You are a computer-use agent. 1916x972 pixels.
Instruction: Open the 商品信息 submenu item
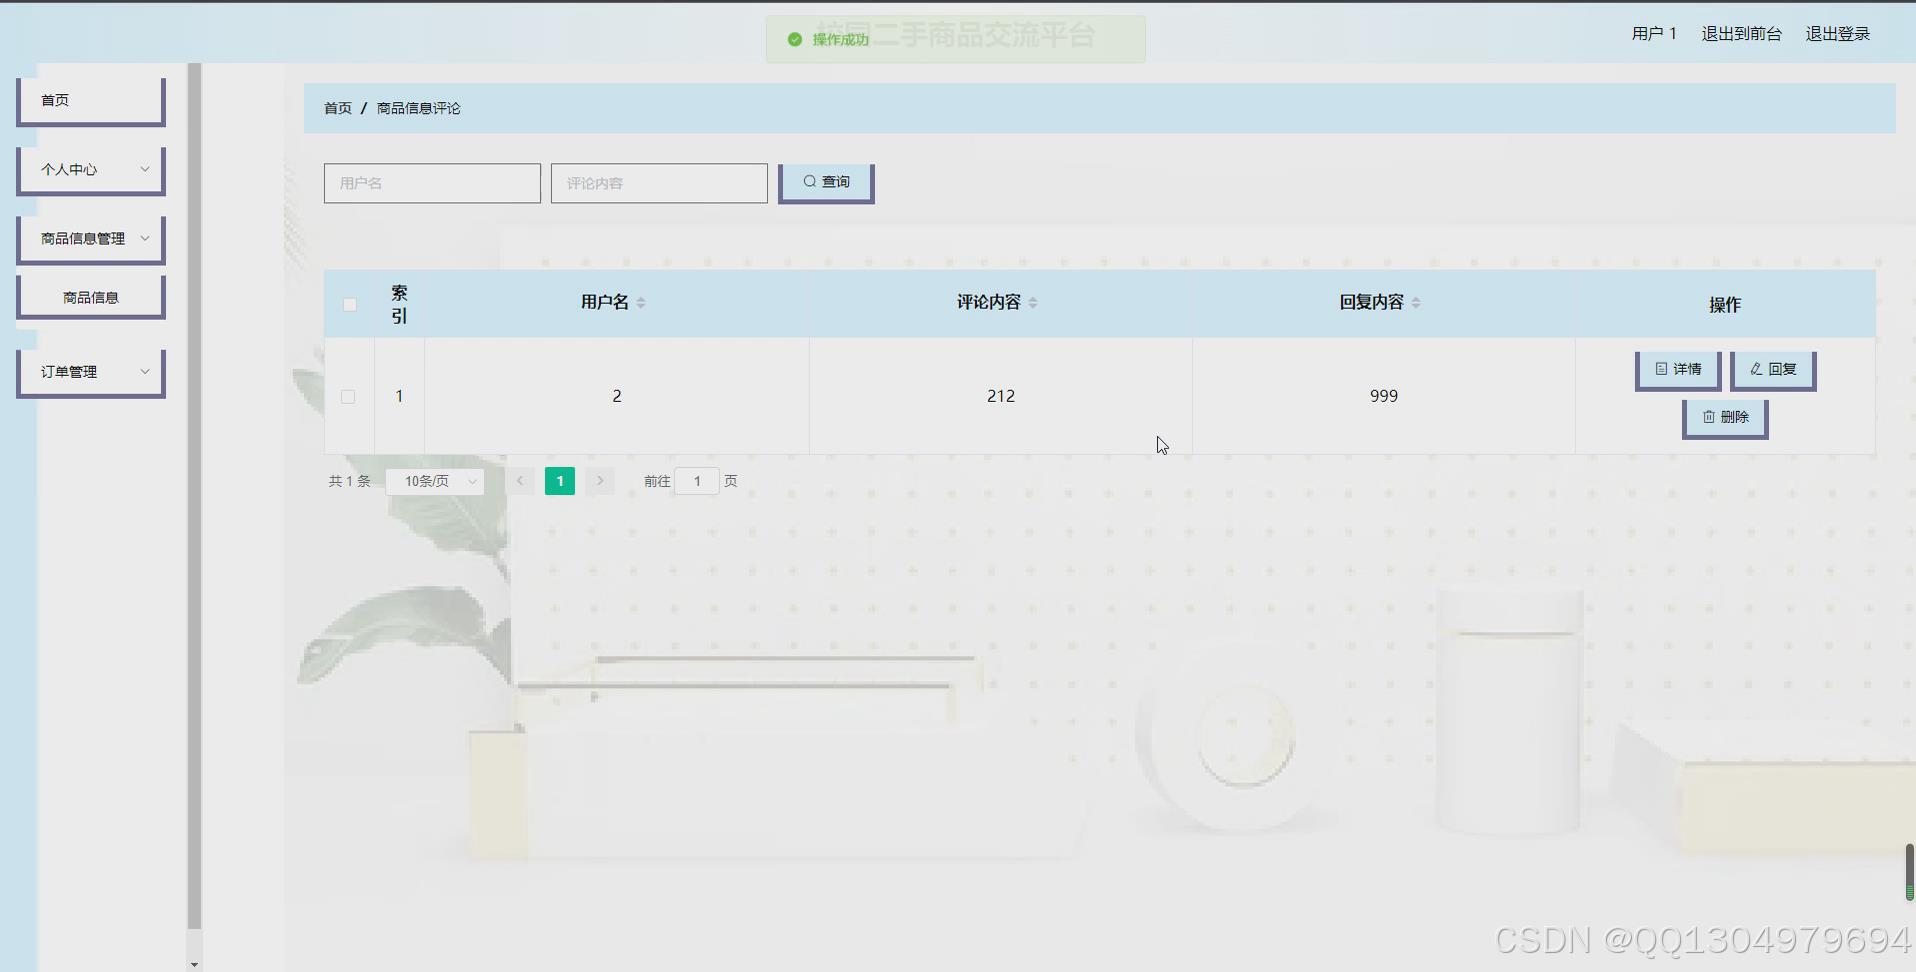pos(90,297)
